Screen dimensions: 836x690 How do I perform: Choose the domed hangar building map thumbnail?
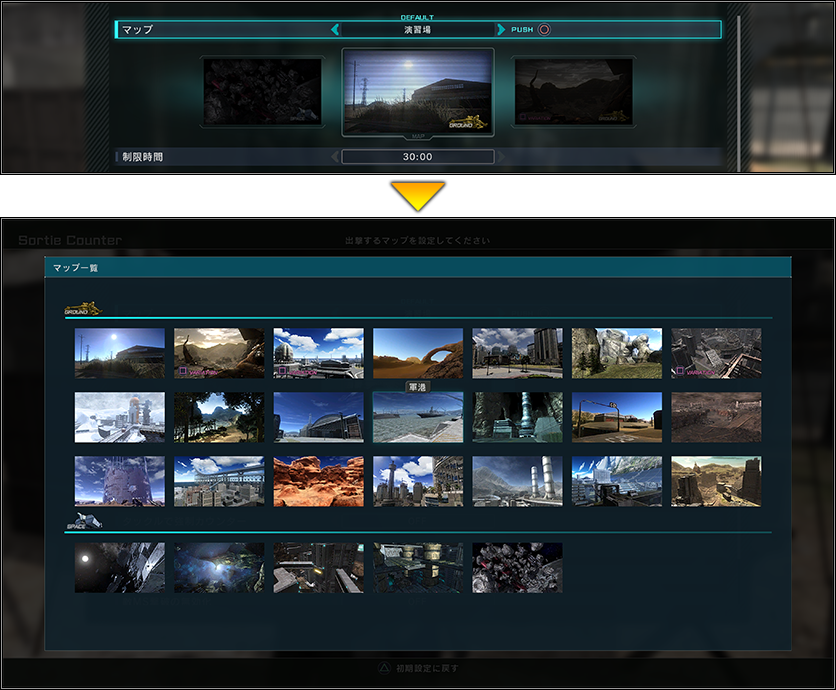pyautogui.click(x=319, y=417)
